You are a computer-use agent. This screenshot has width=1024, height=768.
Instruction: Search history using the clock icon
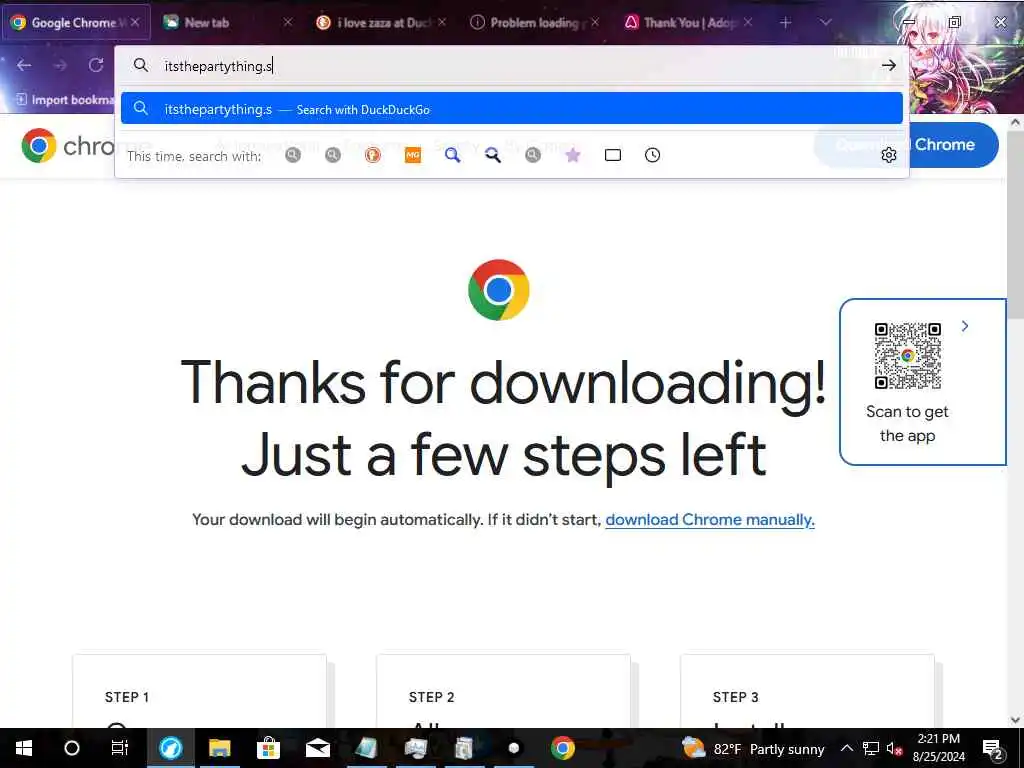652,155
